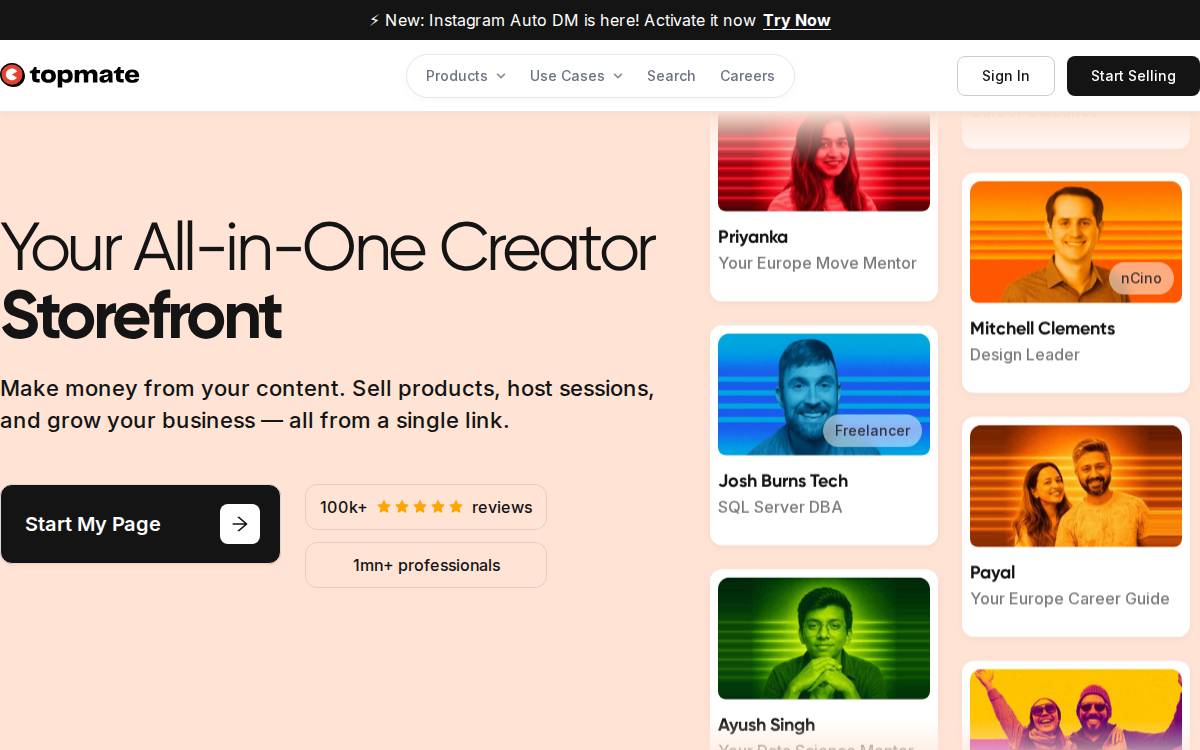Screen dimensions: 1200x750
Task: Click the Instagram Auto DM announcement text
Action: 570,20
